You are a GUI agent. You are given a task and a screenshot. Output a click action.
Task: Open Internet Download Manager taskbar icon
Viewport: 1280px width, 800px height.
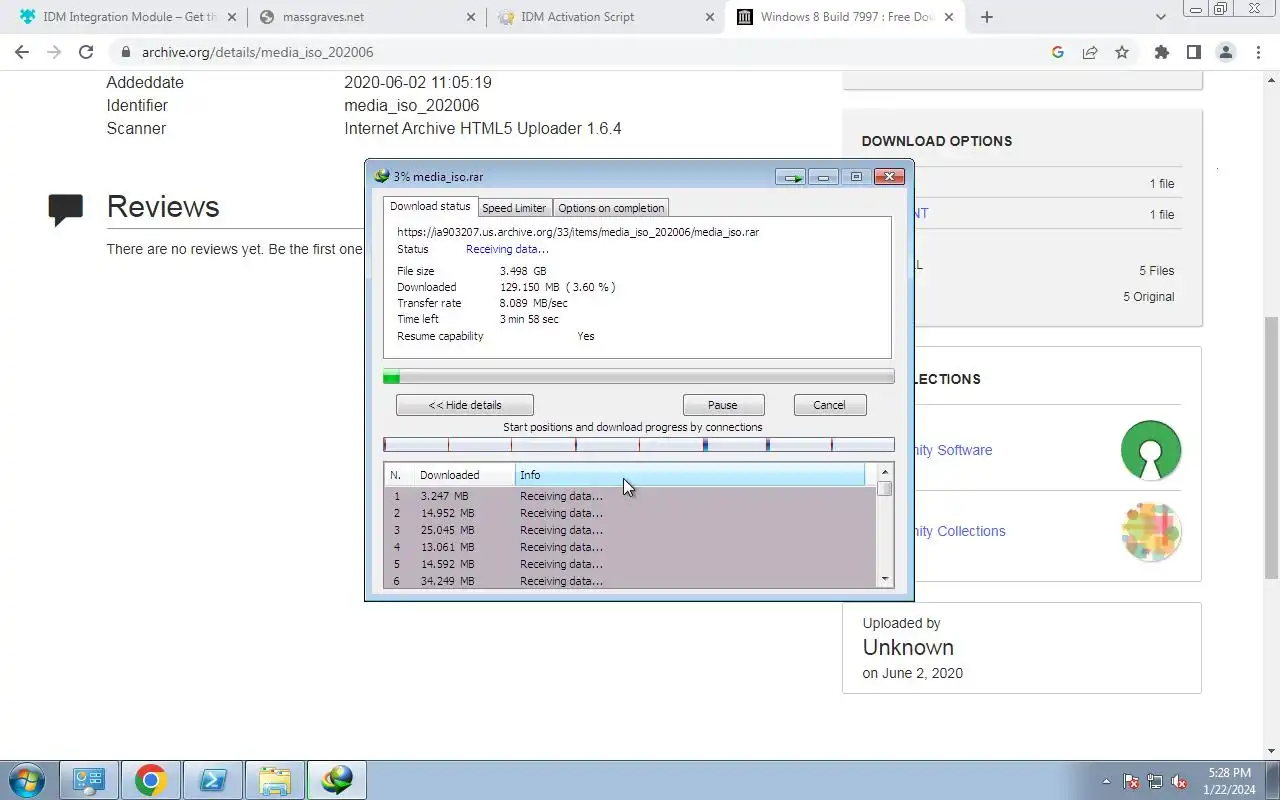point(337,780)
